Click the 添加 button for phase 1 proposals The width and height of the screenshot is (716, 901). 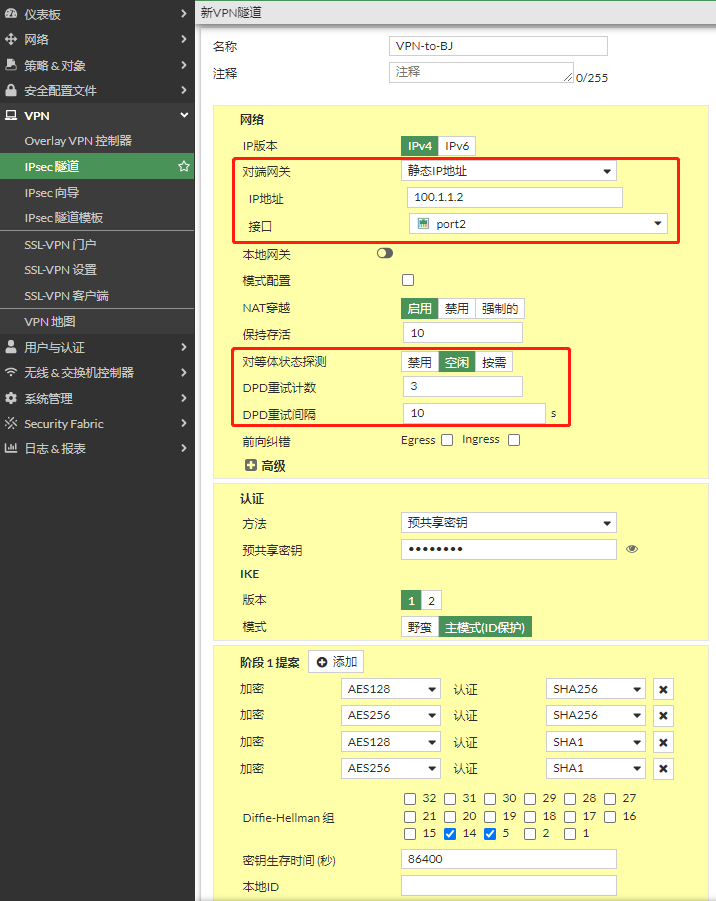[x=336, y=662]
